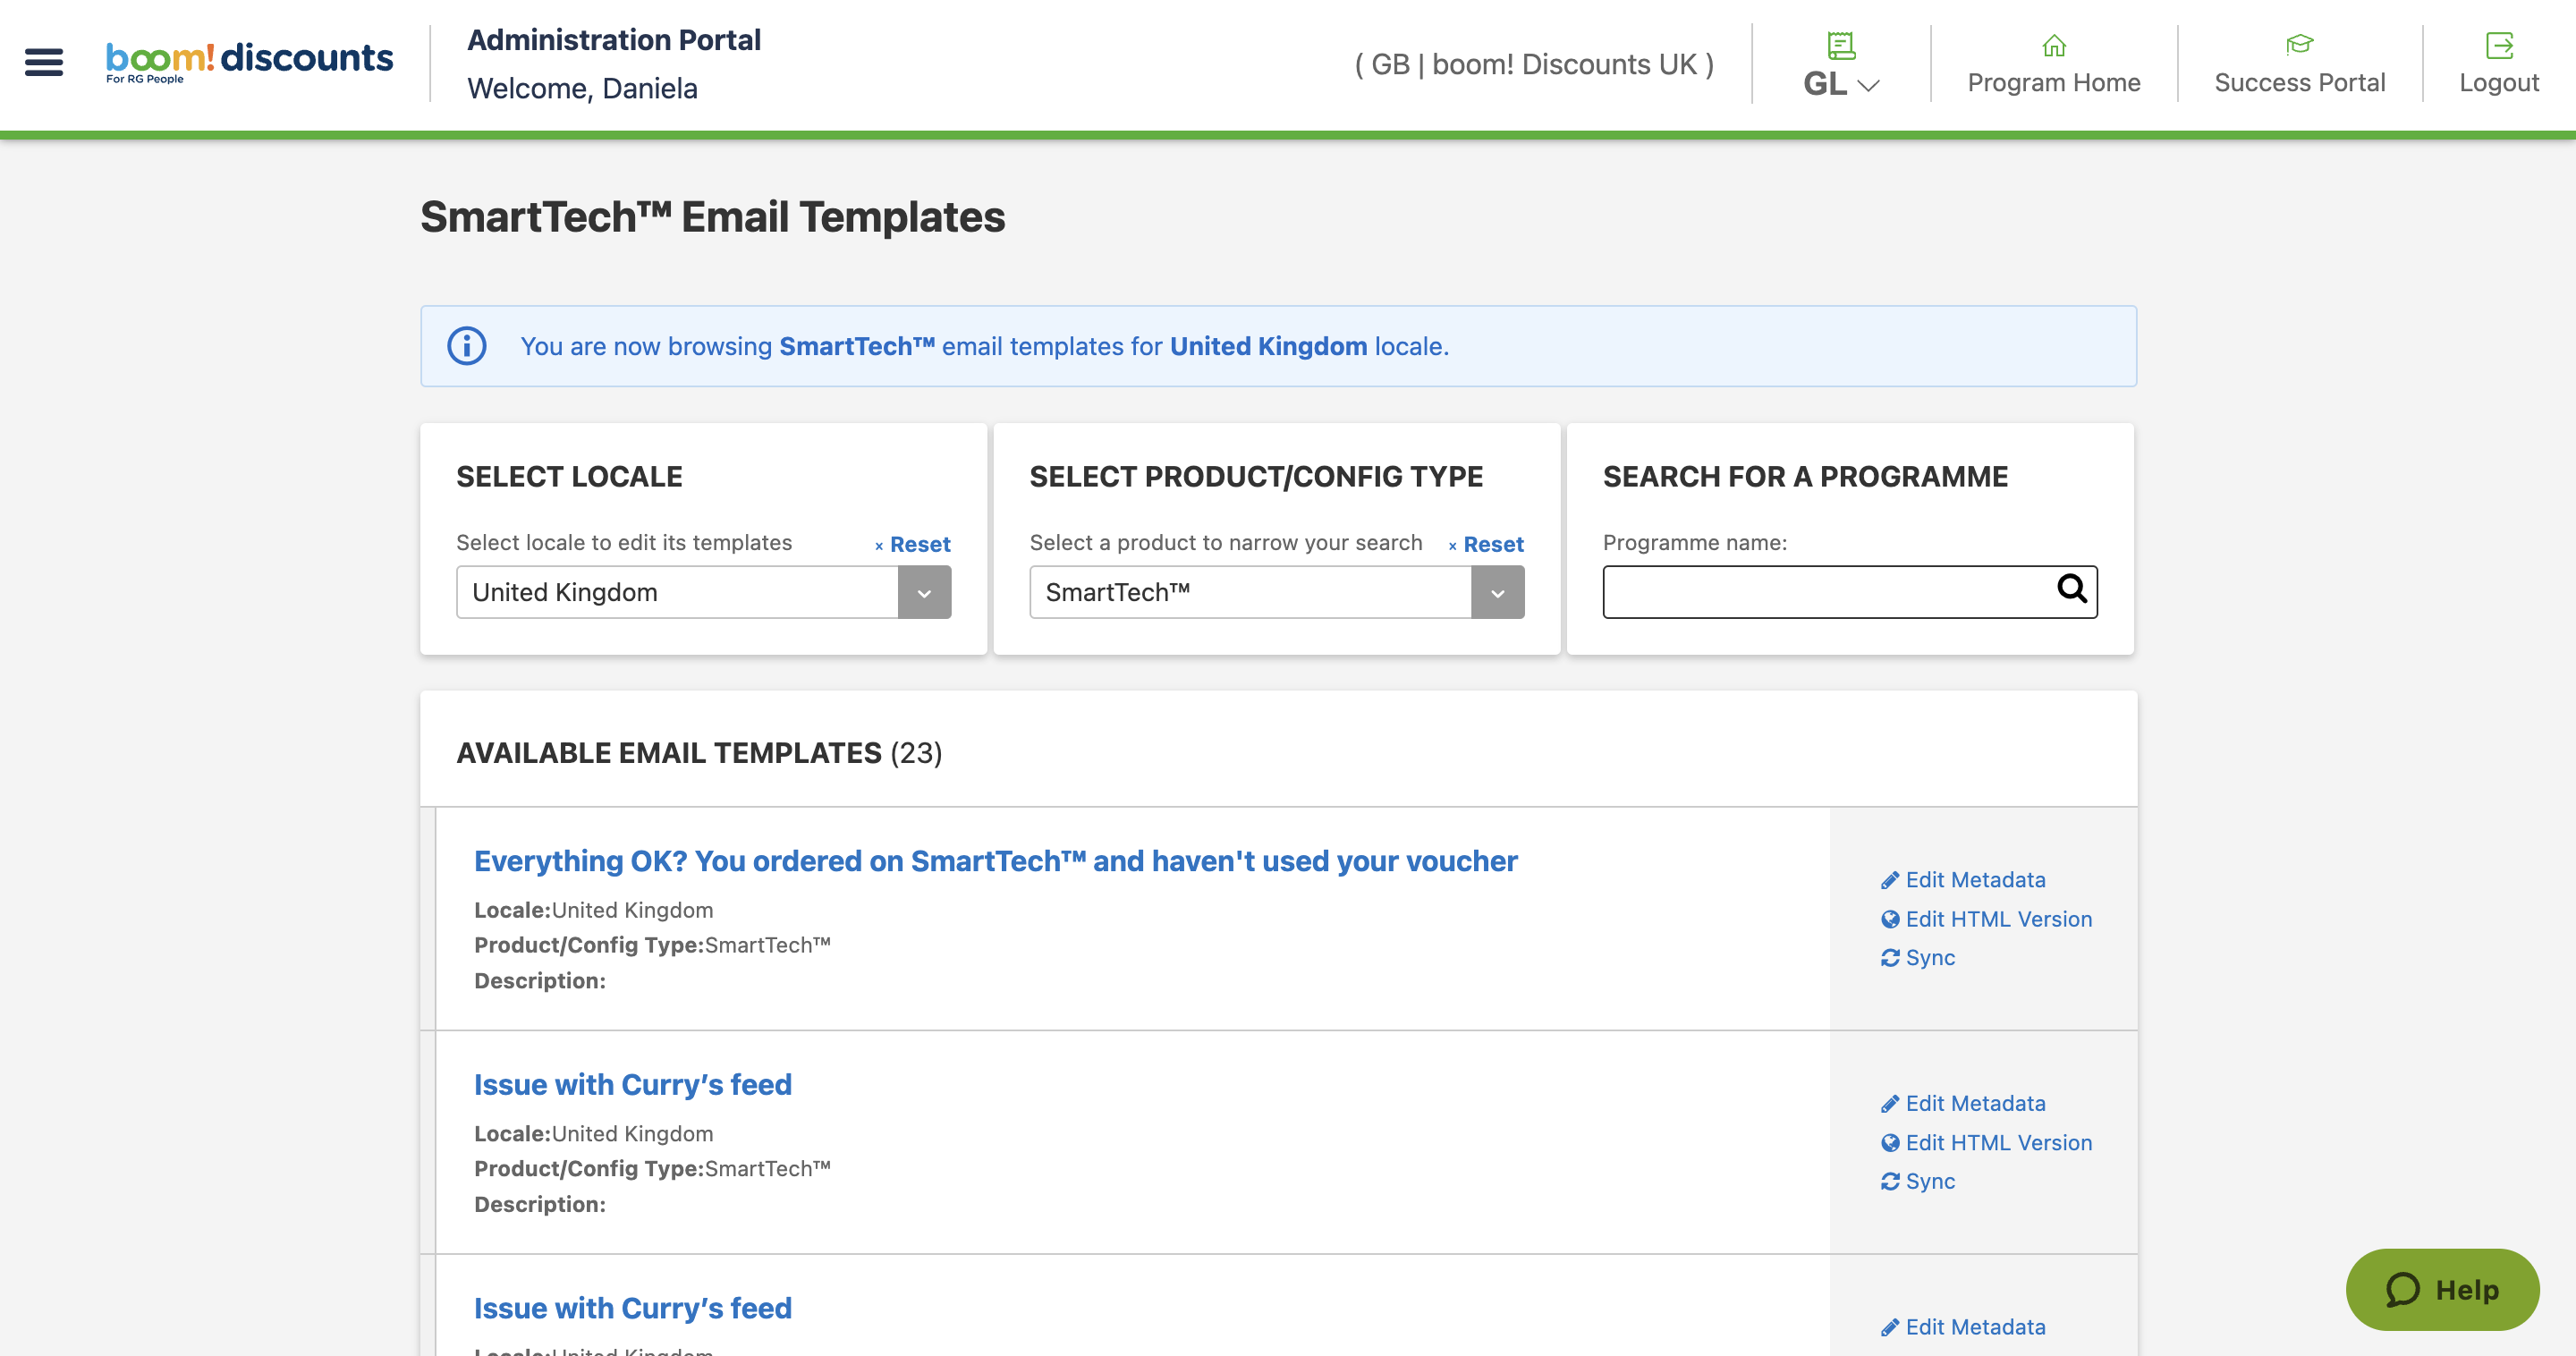Click the product type dropdown arrow
This screenshot has height=1356, width=2576.
[x=1497, y=592]
